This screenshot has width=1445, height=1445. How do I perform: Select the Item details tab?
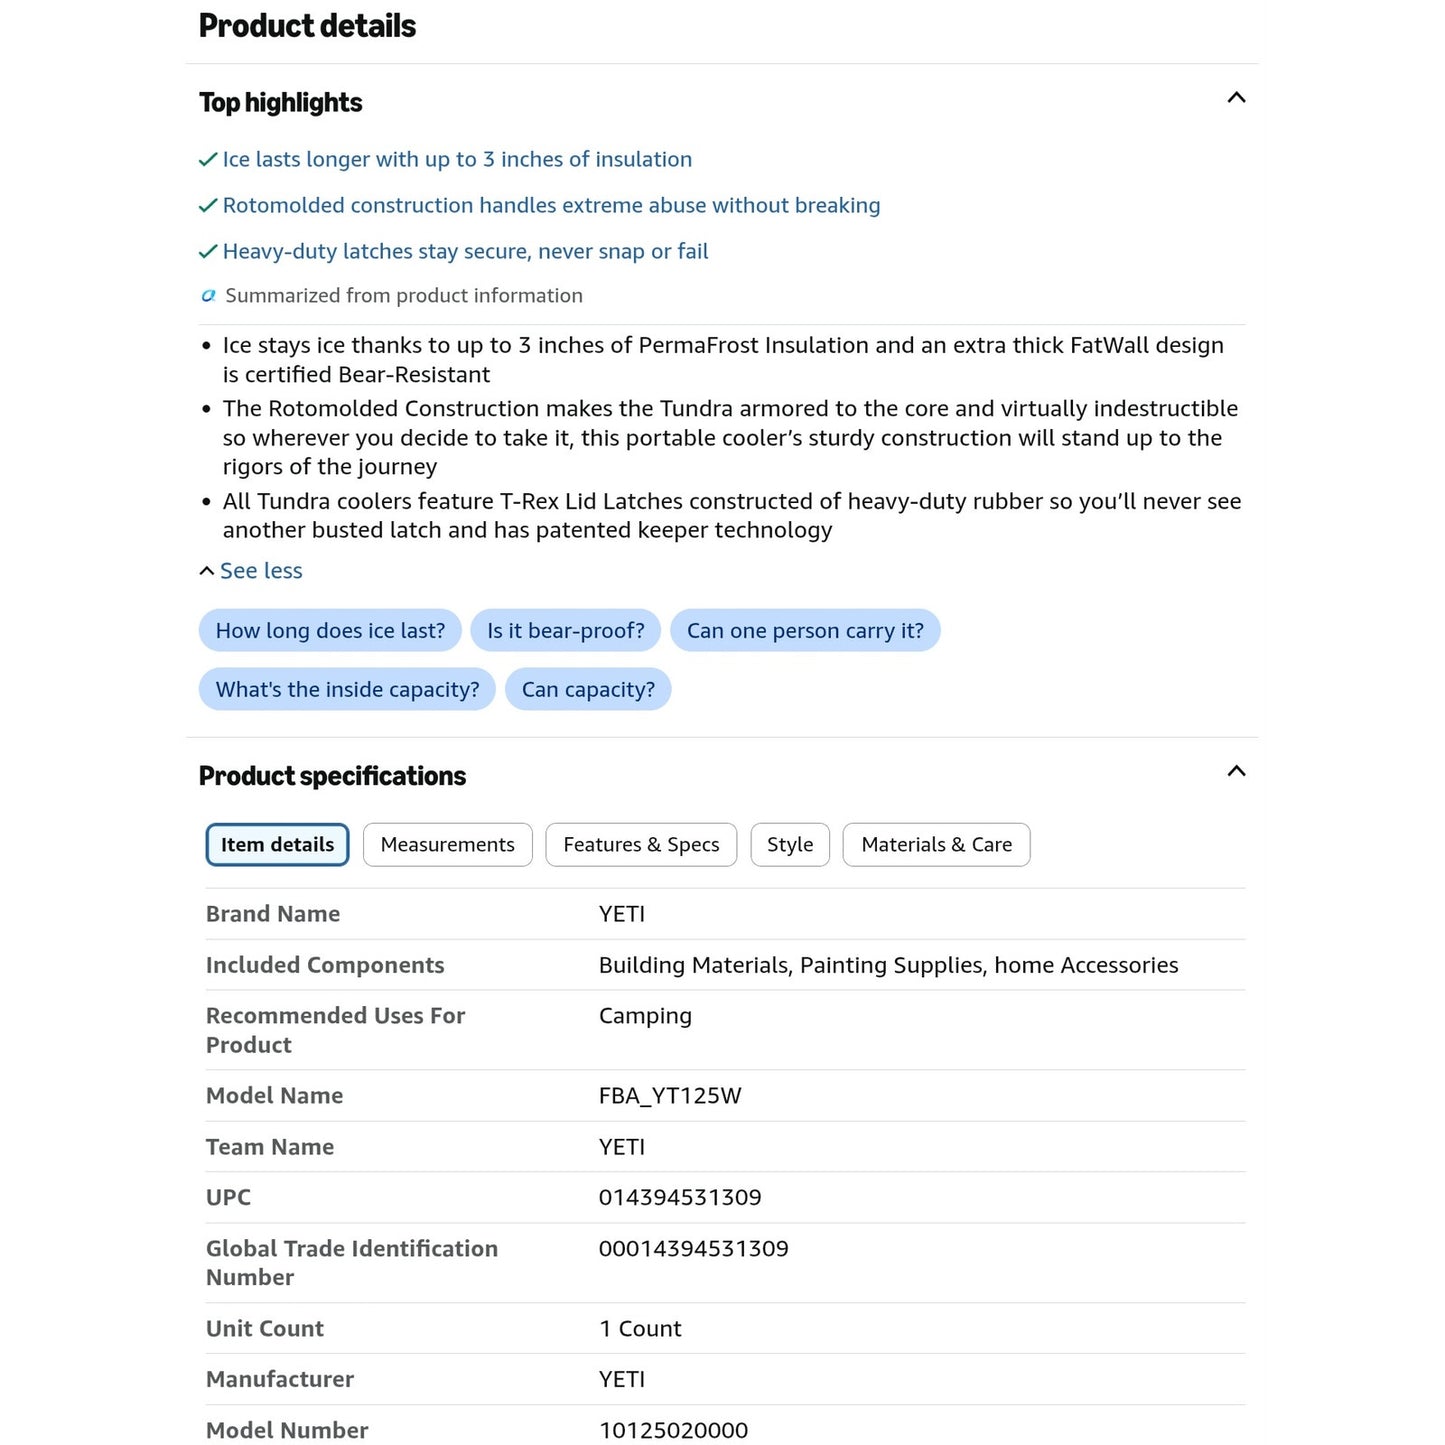click(x=277, y=845)
